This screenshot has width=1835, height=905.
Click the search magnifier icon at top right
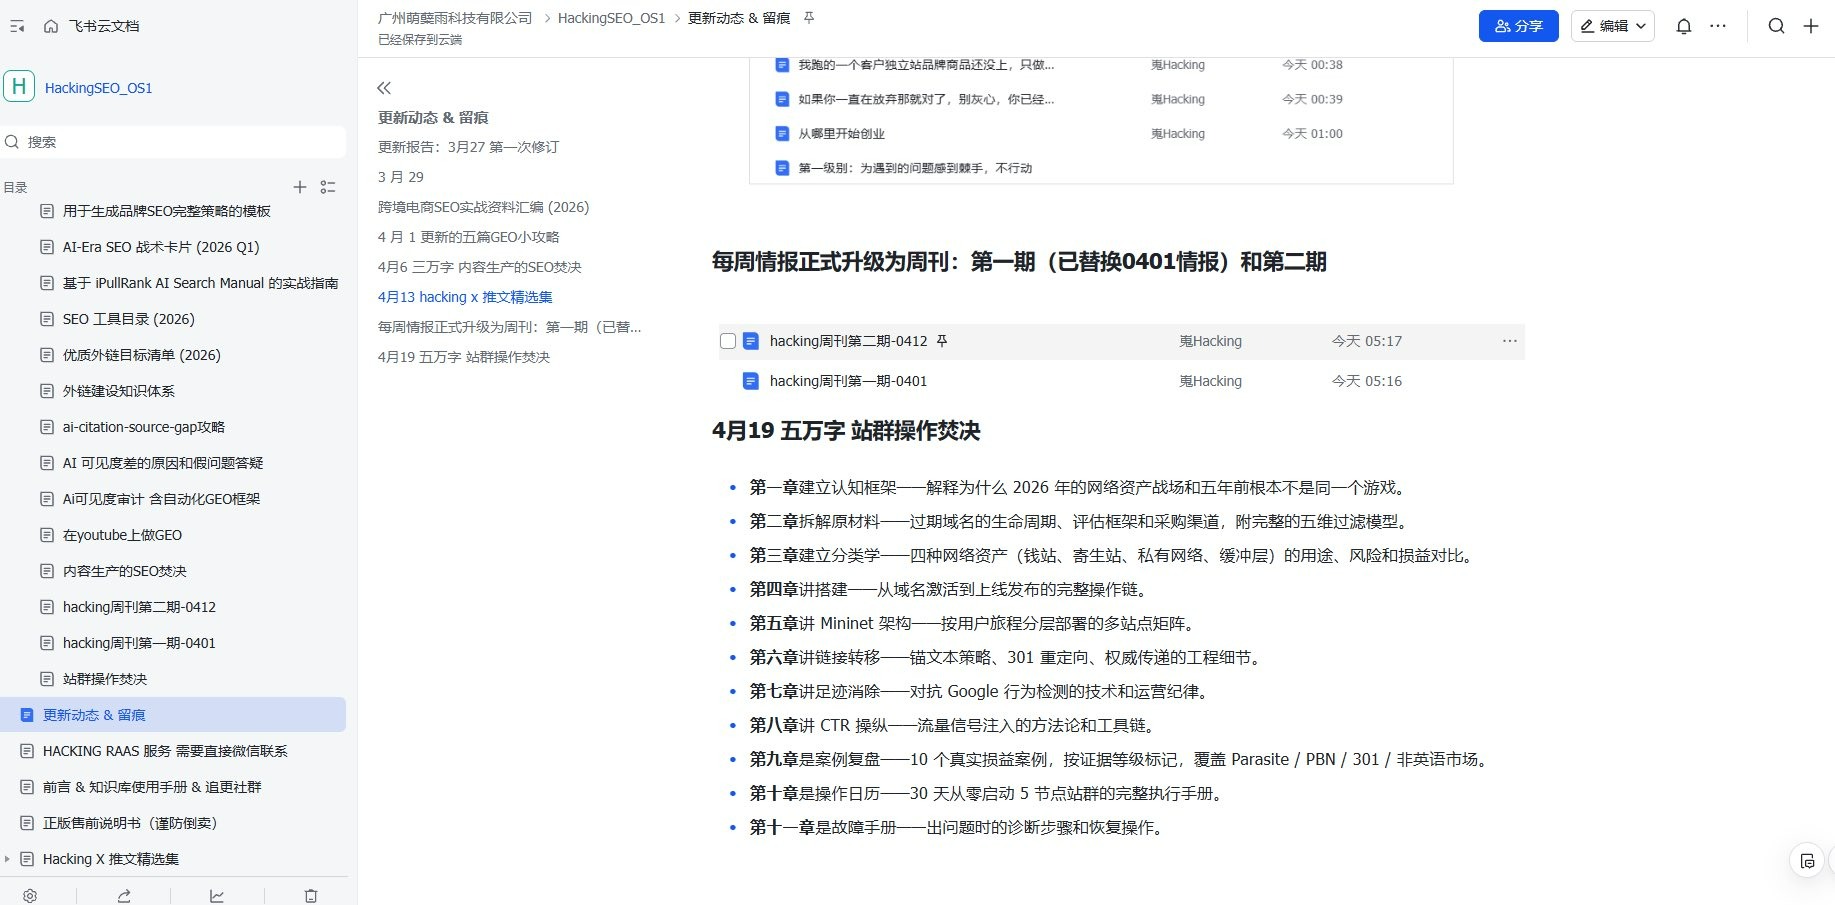[1776, 26]
